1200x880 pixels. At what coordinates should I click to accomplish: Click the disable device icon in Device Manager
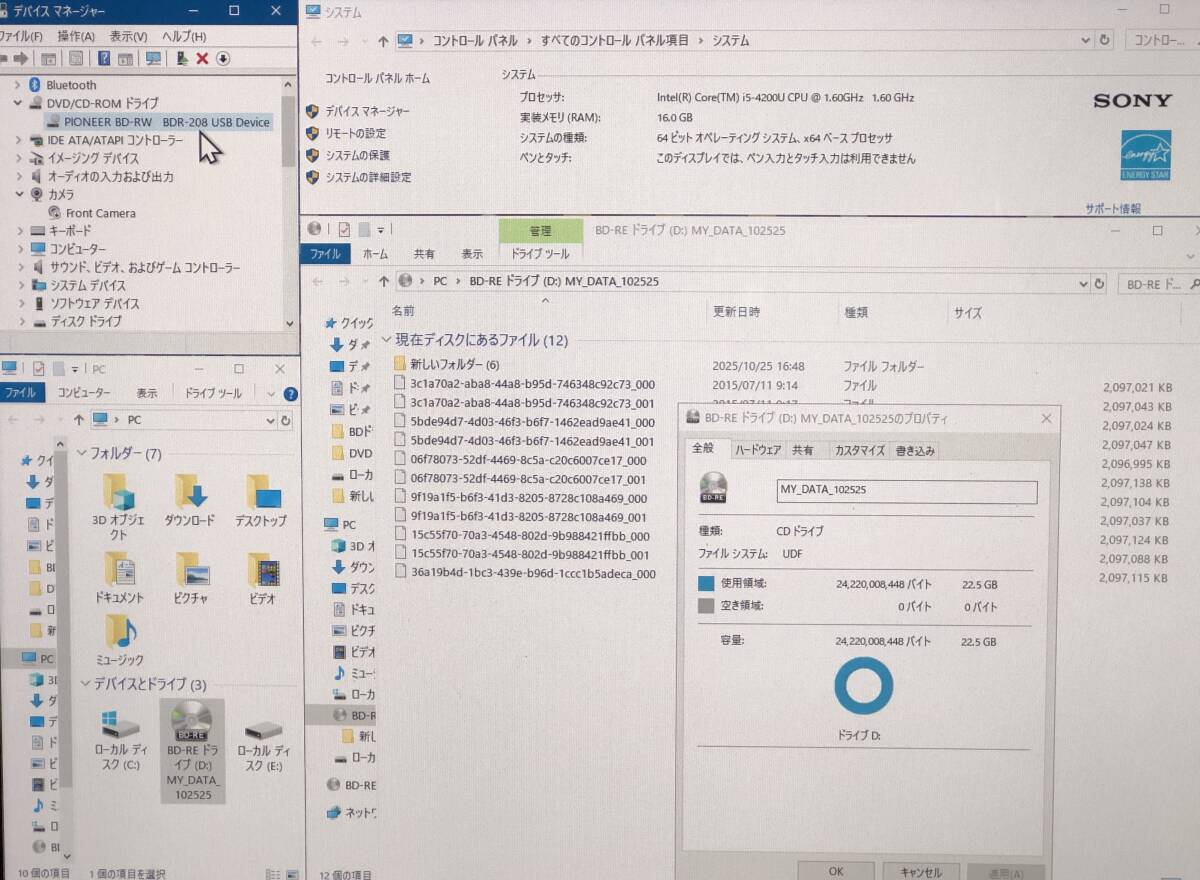222,58
